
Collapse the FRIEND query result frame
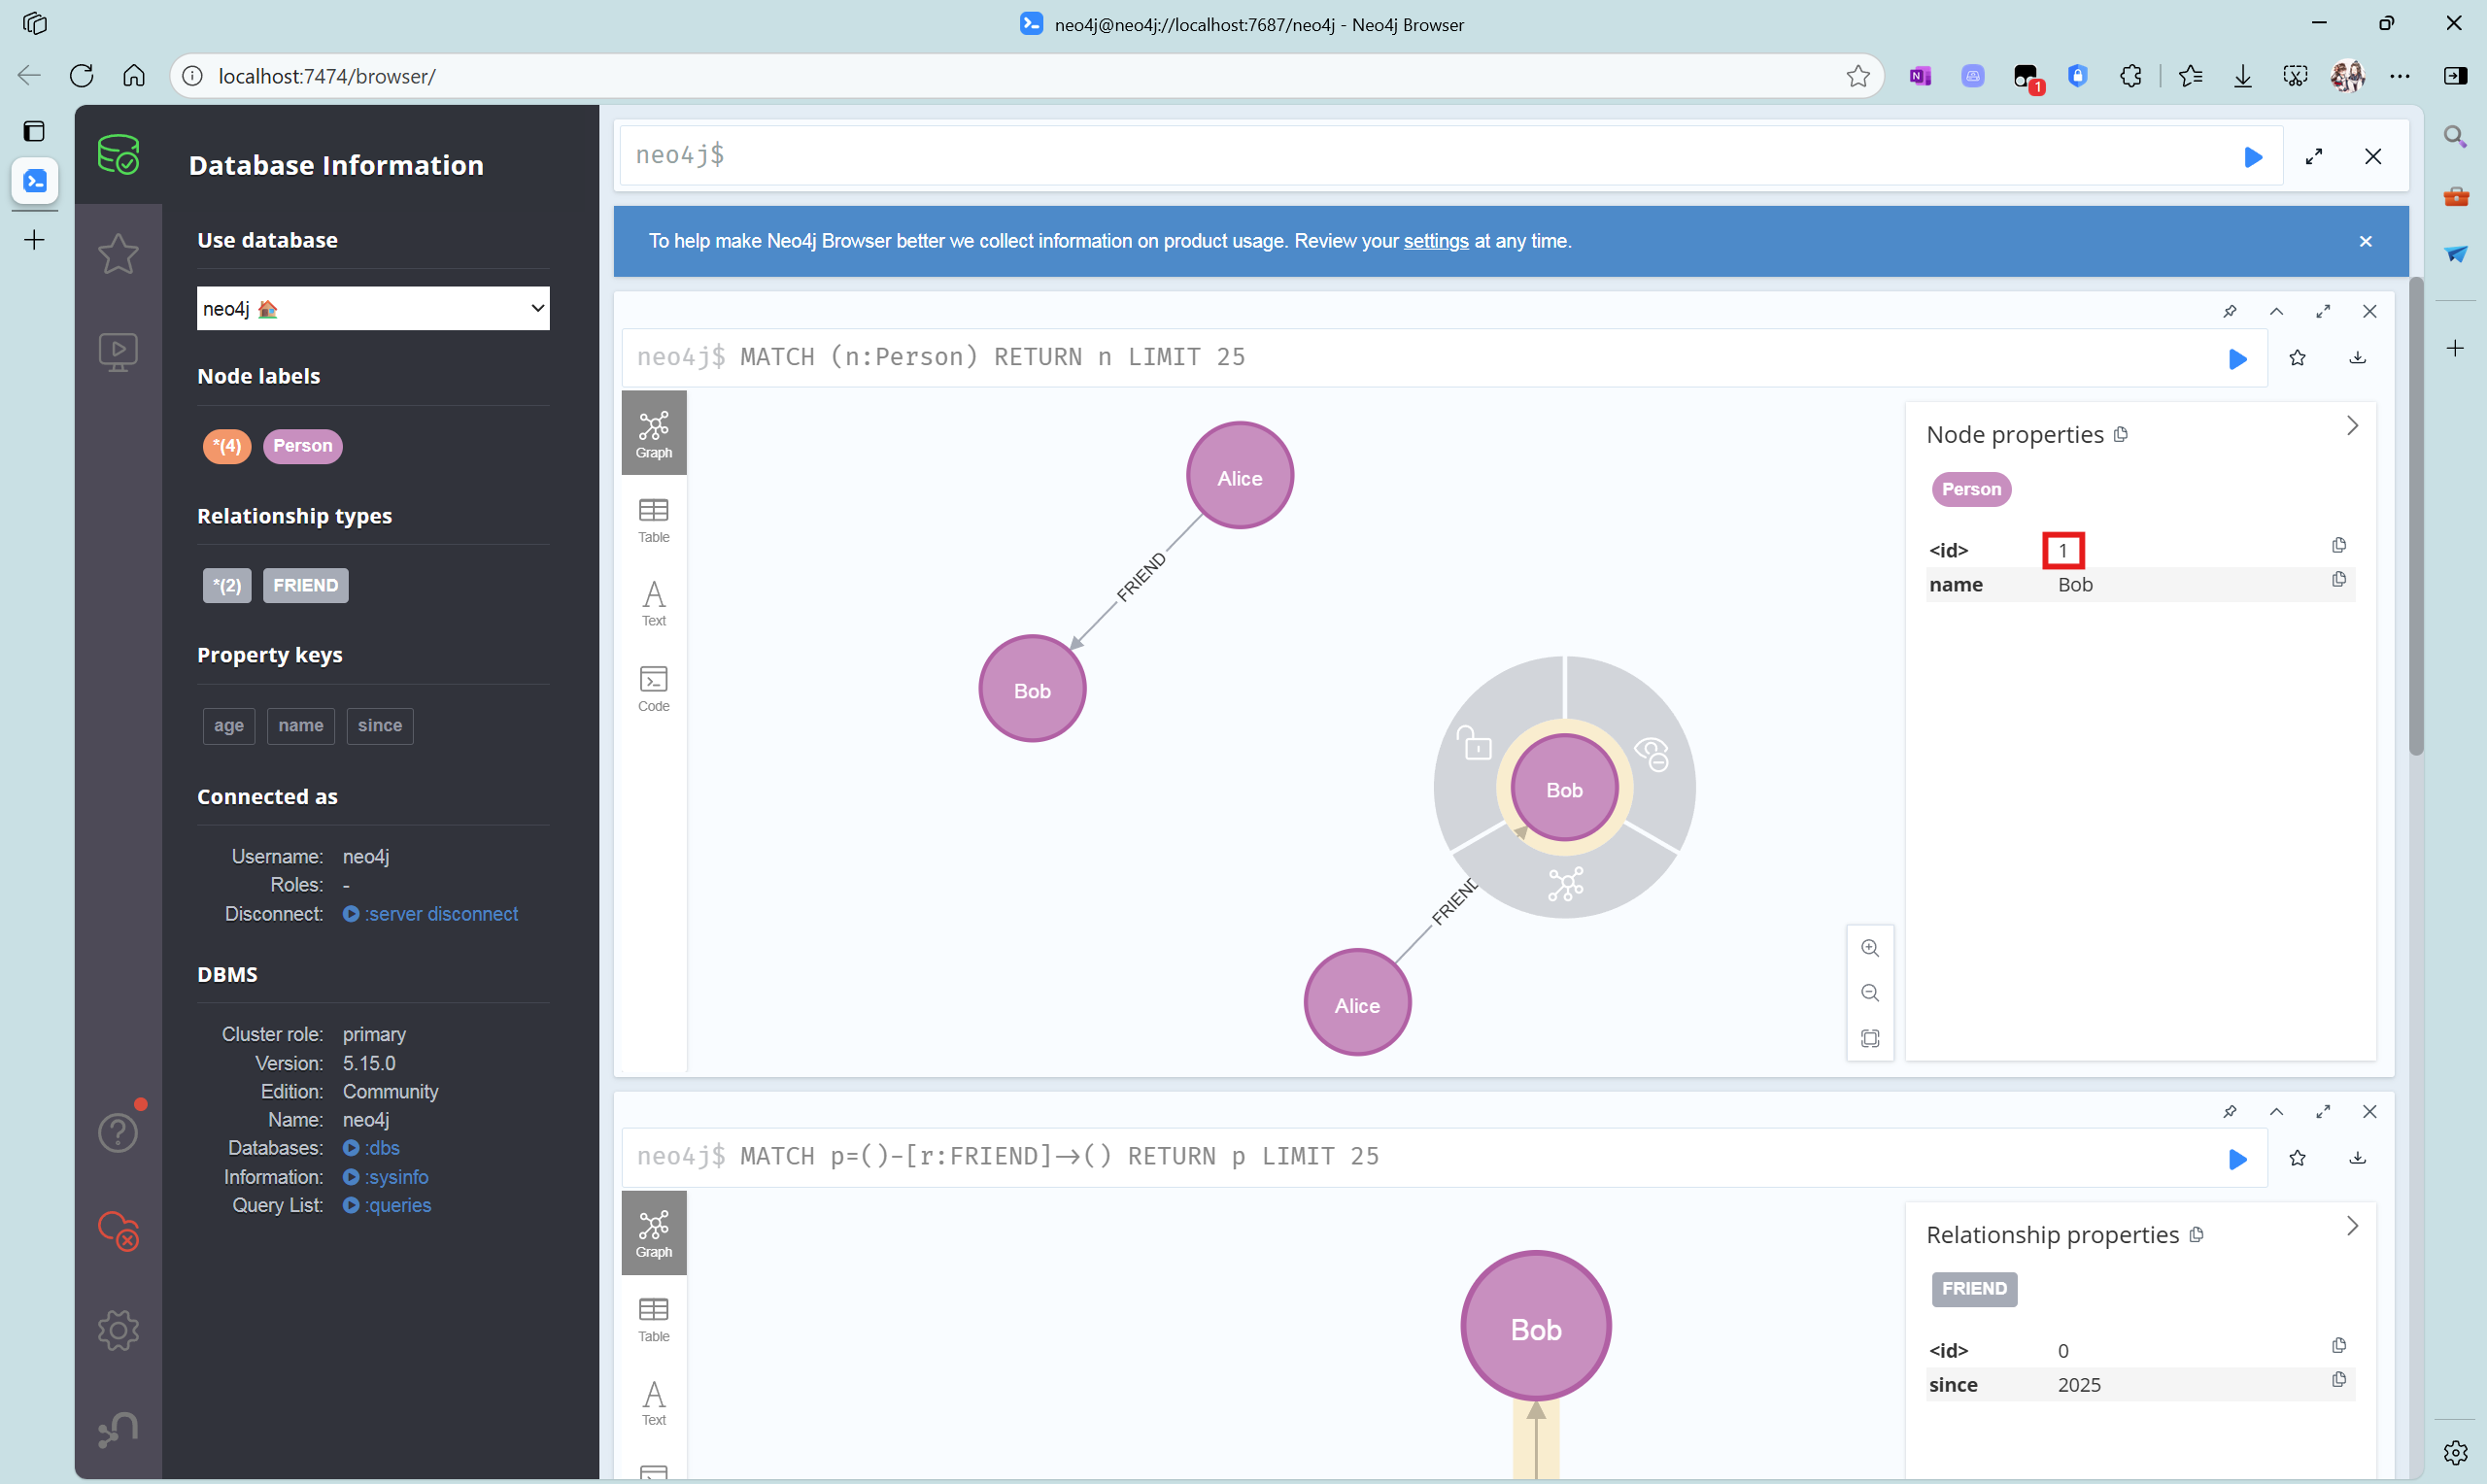coord(2277,1112)
